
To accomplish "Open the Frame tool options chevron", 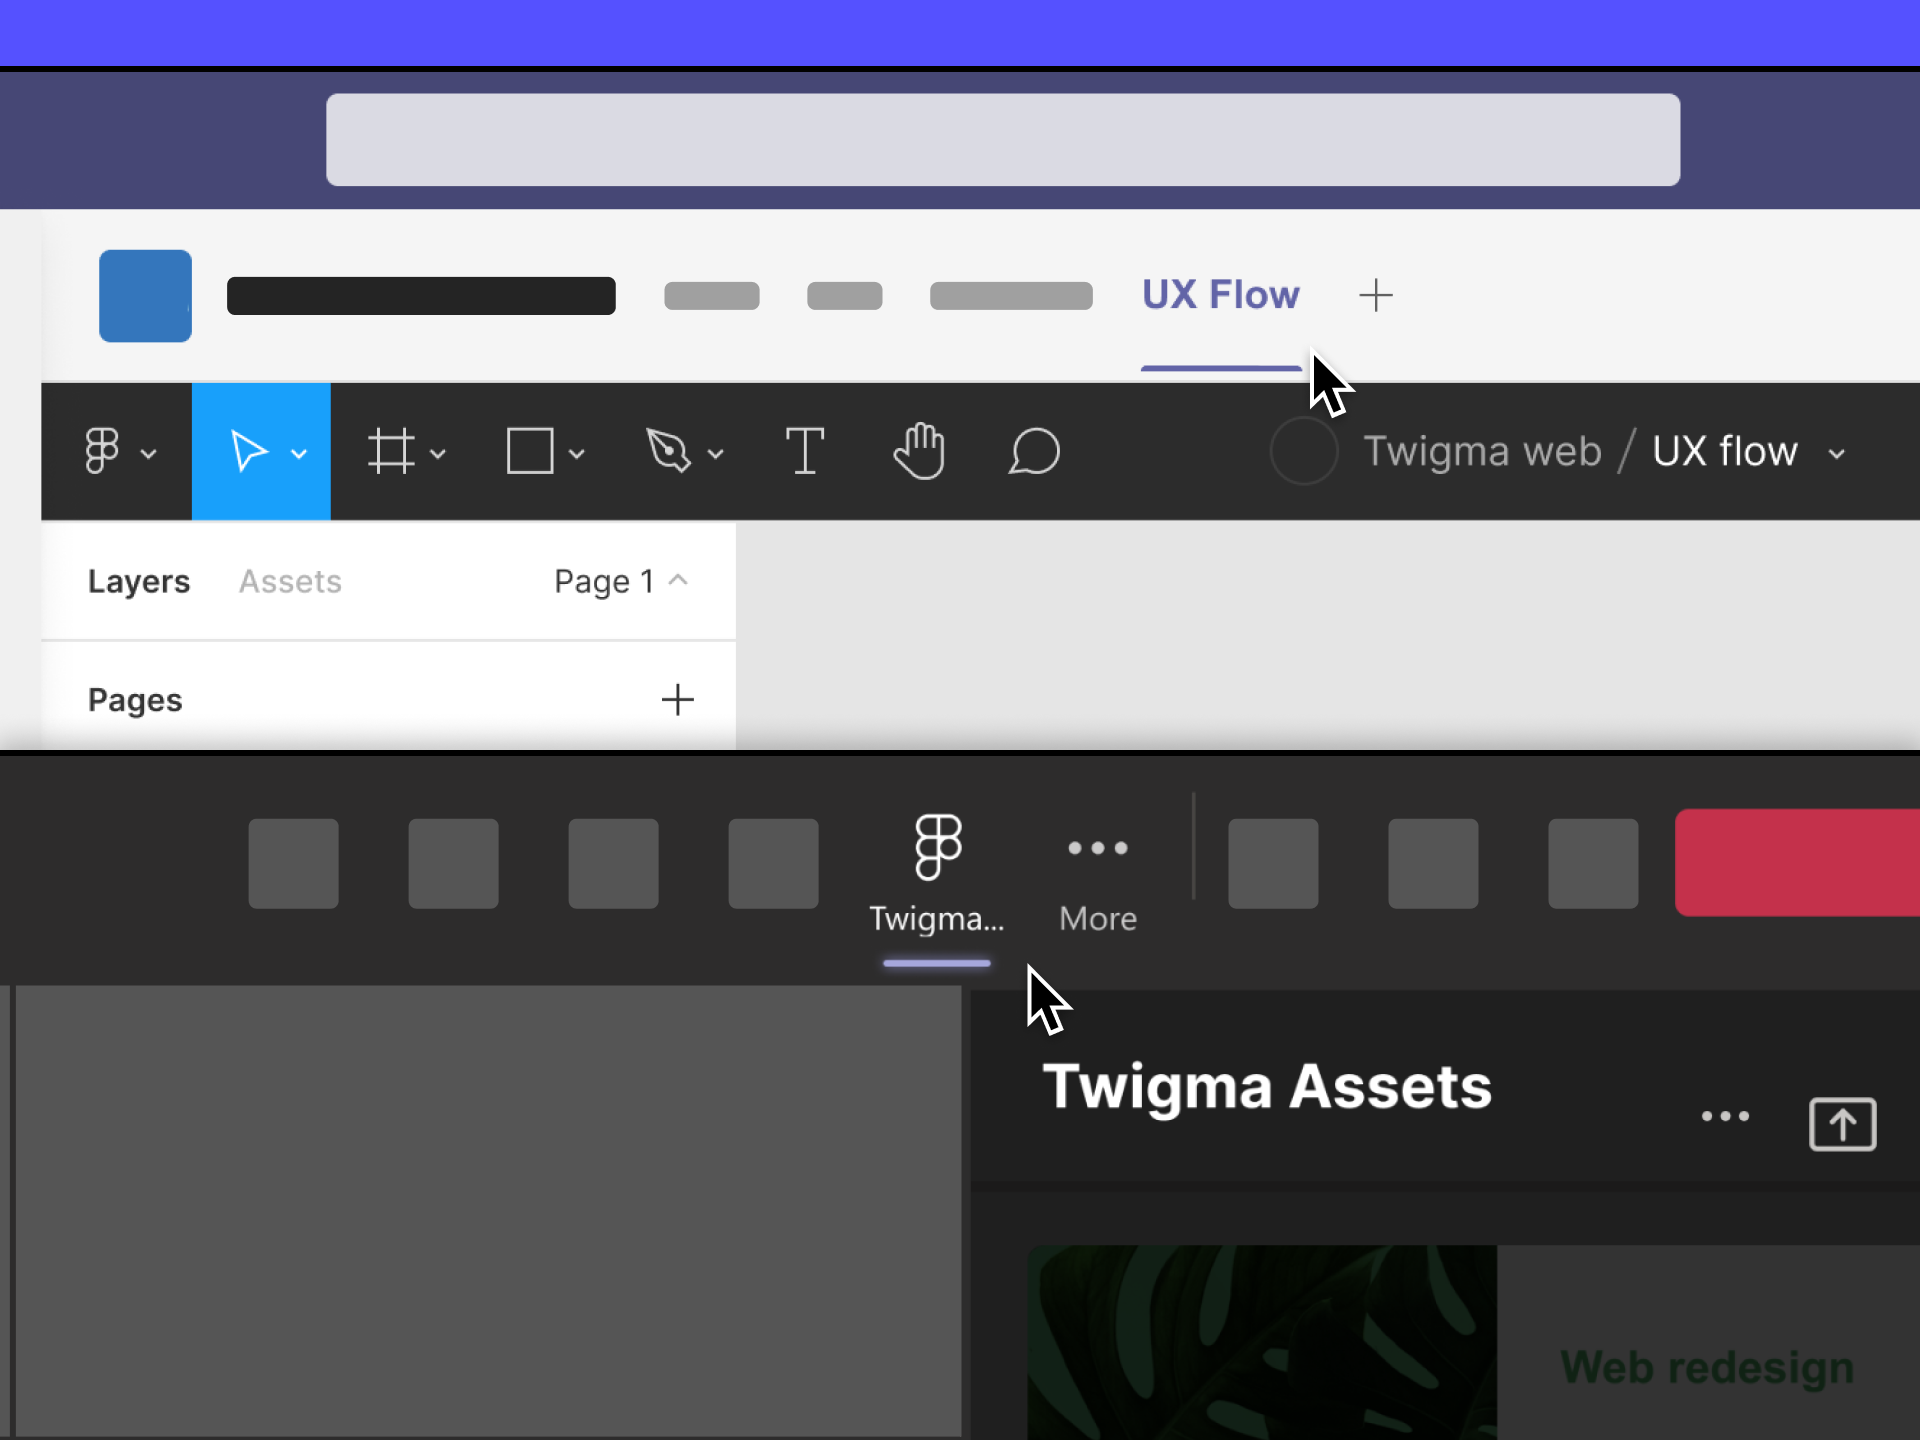I will pyautogui.click(x=438, y=454).
